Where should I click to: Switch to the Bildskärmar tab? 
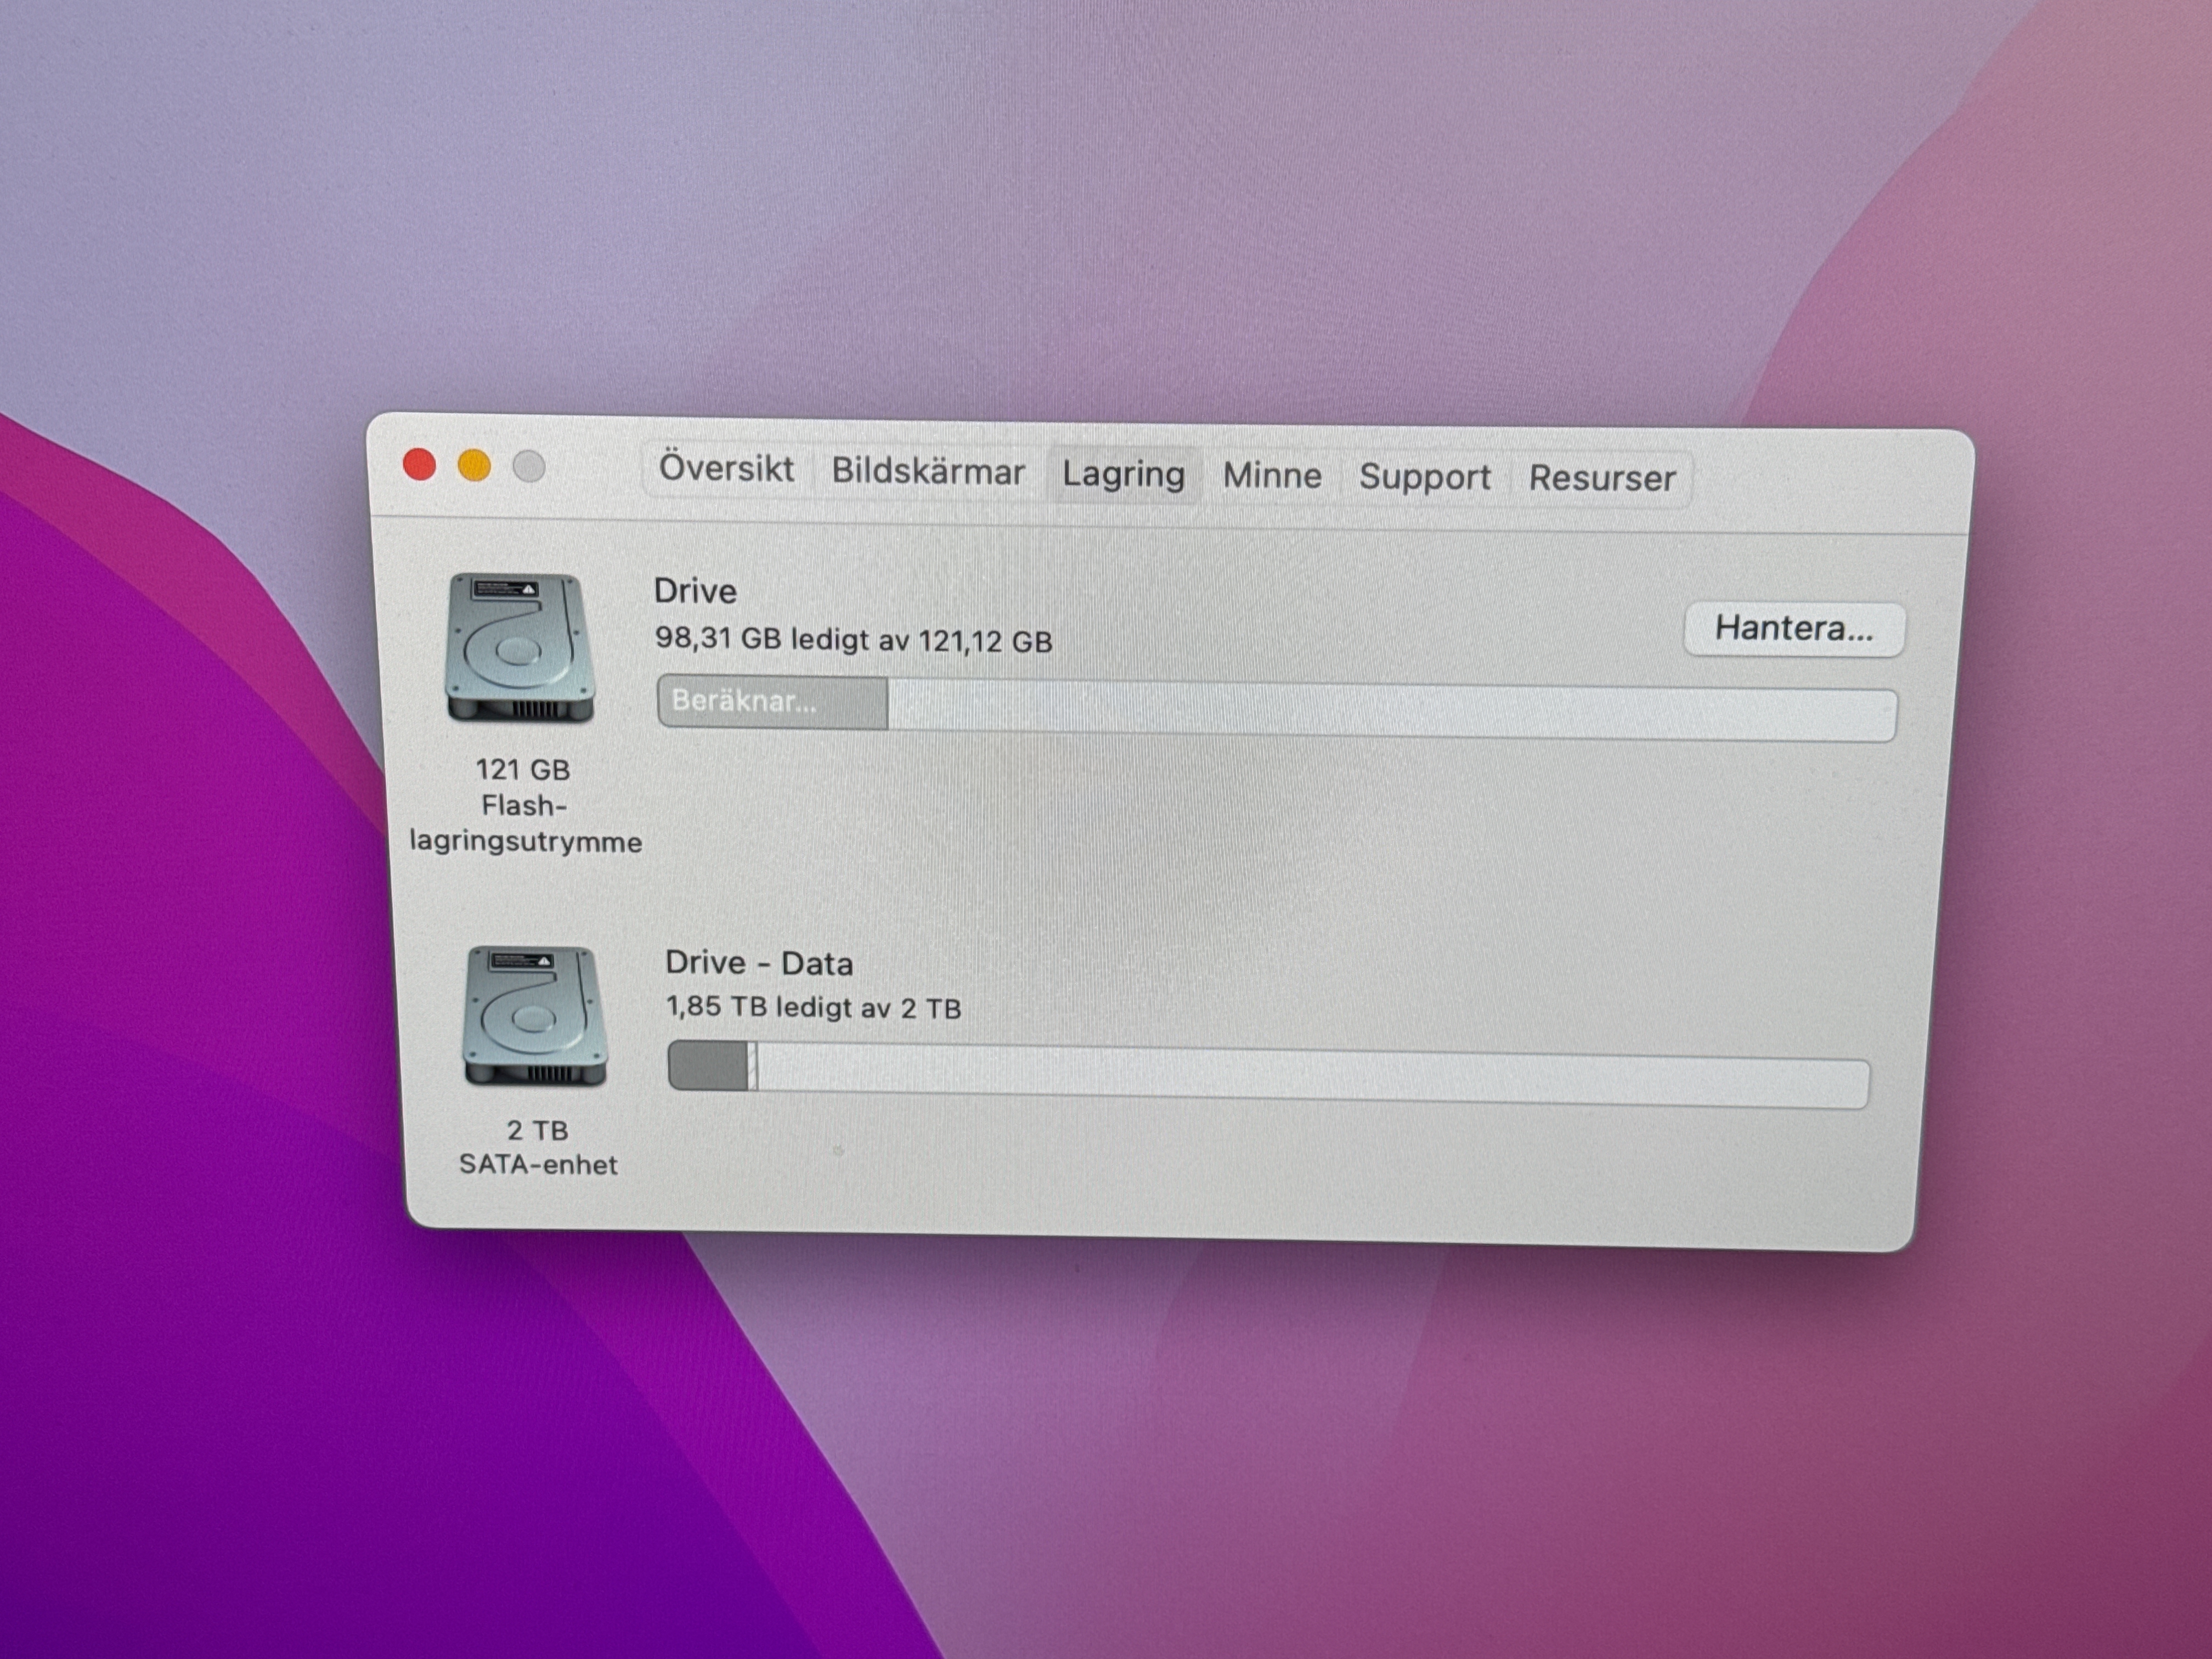(x=928, y=471)
